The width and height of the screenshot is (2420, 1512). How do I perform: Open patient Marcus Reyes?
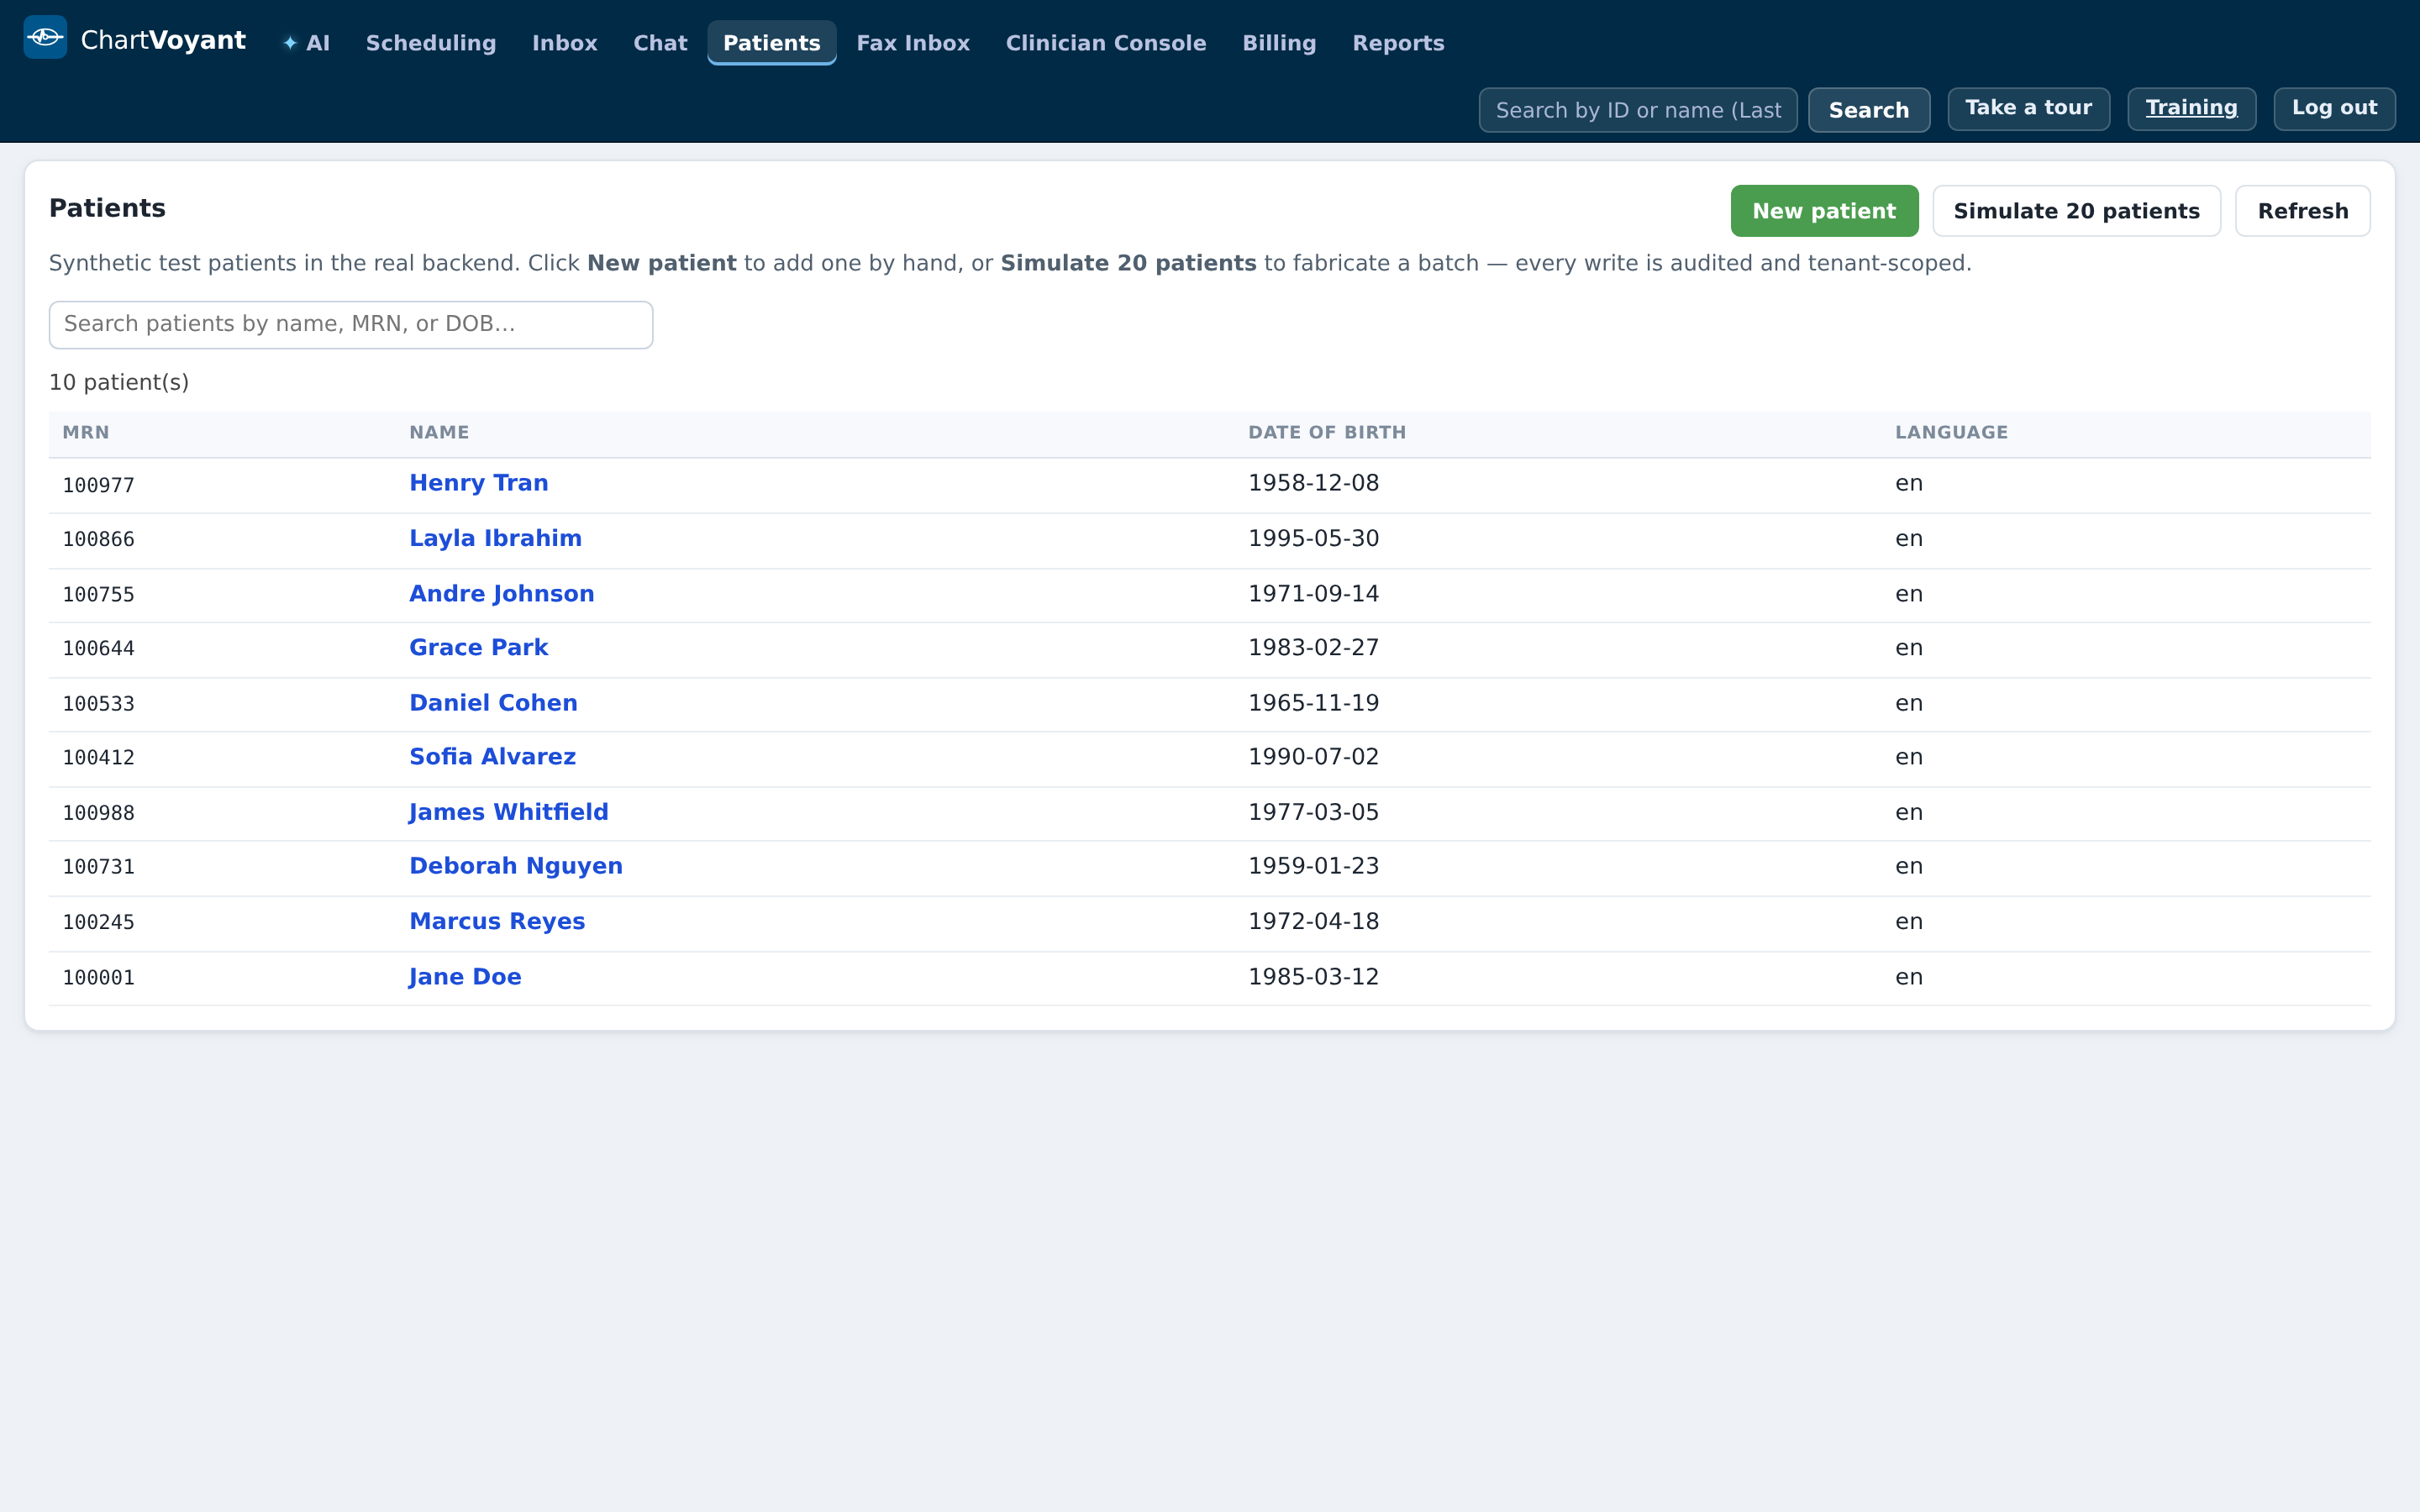[x=497, y=921]
